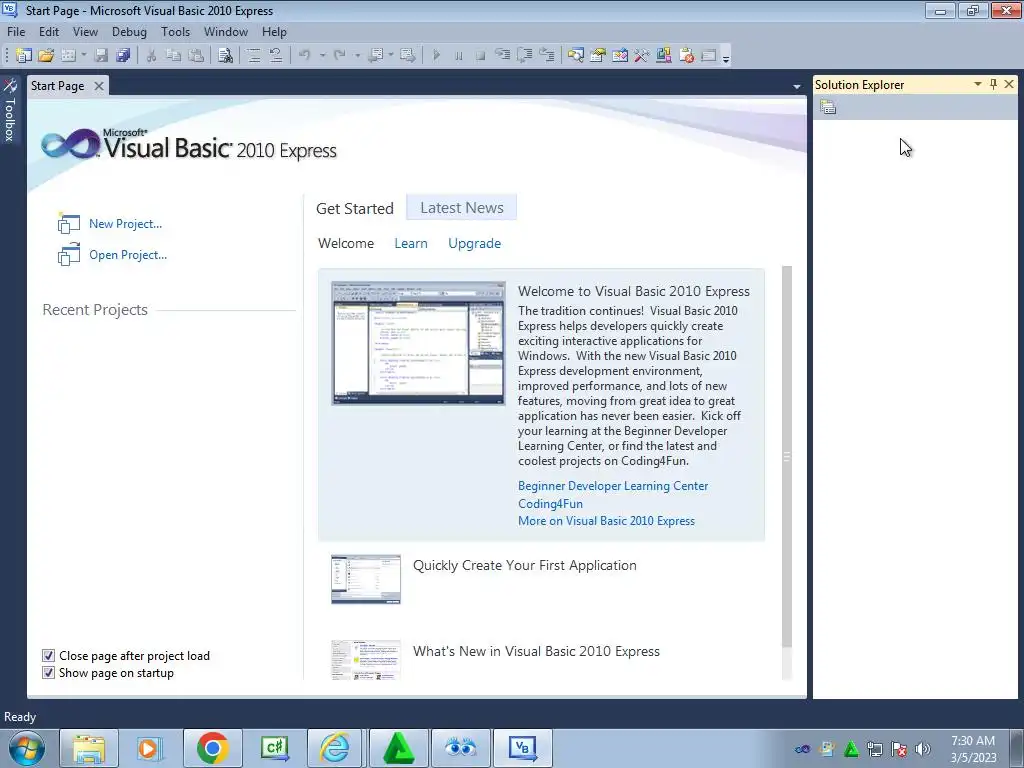Image resolution: width=1024 pixels, height=768 pixels.
Task: Open Find in Files binoculars icon
Action: [225, 56]
